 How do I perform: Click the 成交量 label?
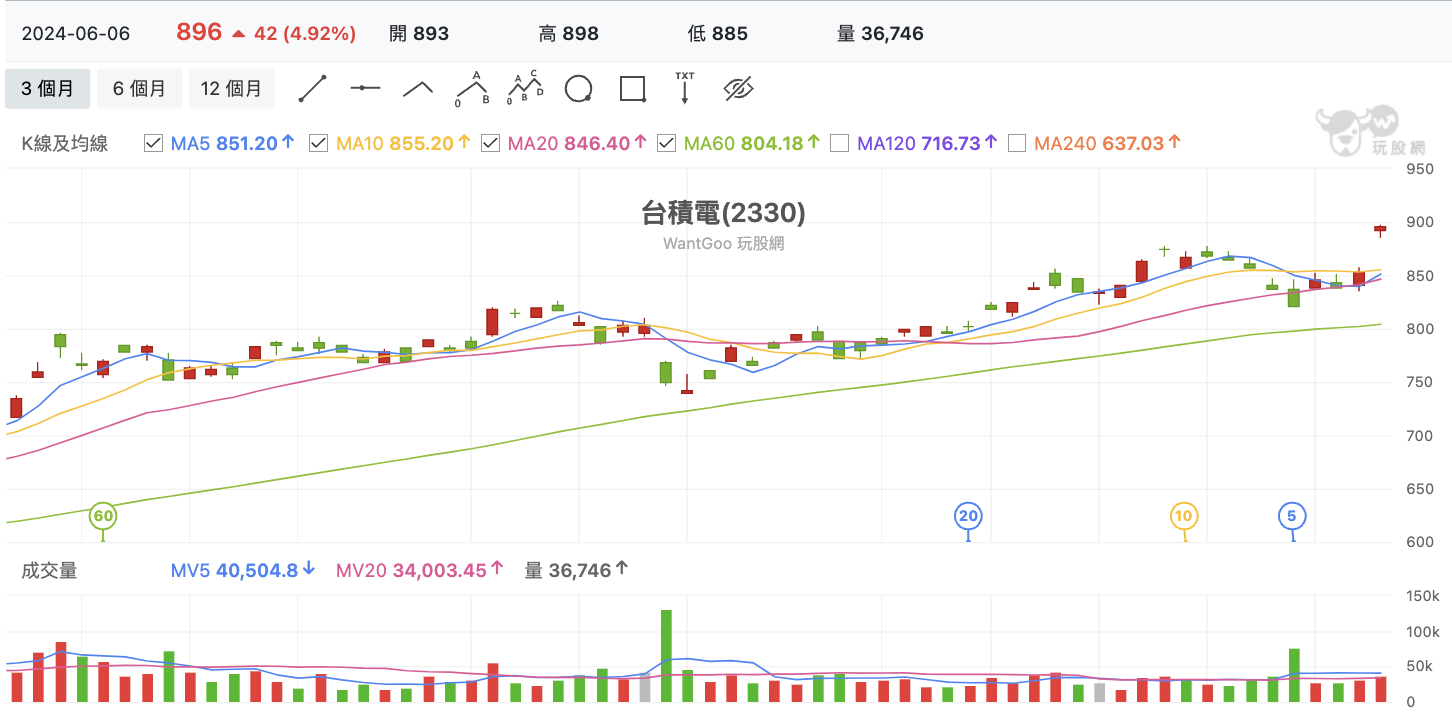click(49, 570)
